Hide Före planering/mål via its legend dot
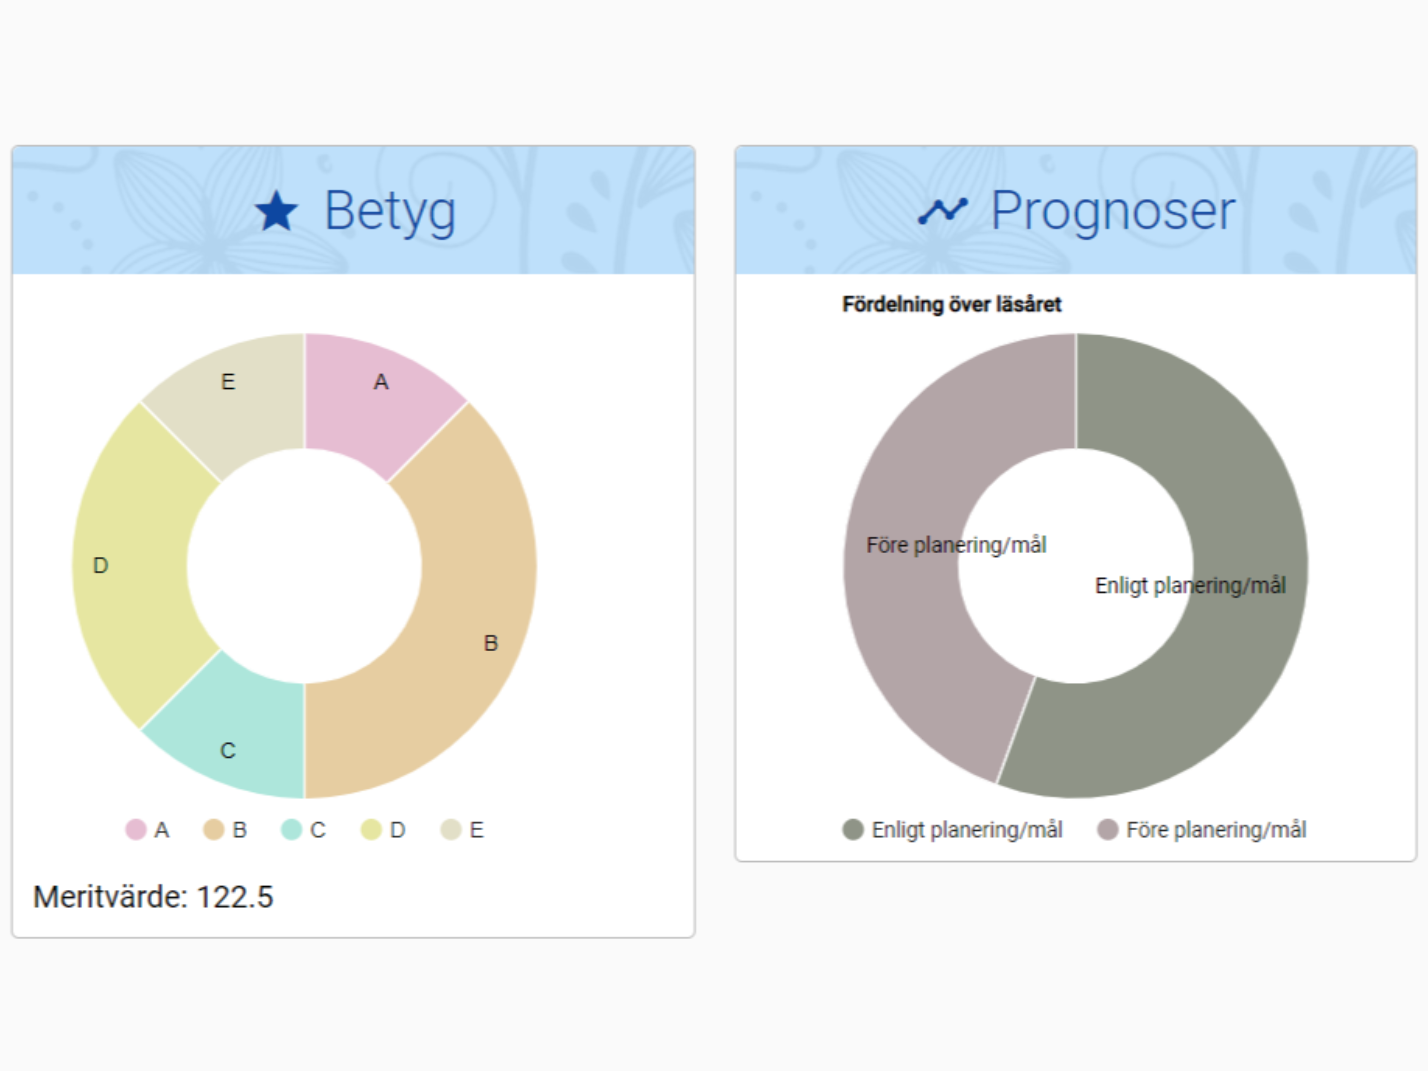Screen dimensions: 1428x1071 pyautogui.click(x=1108, y=830)
